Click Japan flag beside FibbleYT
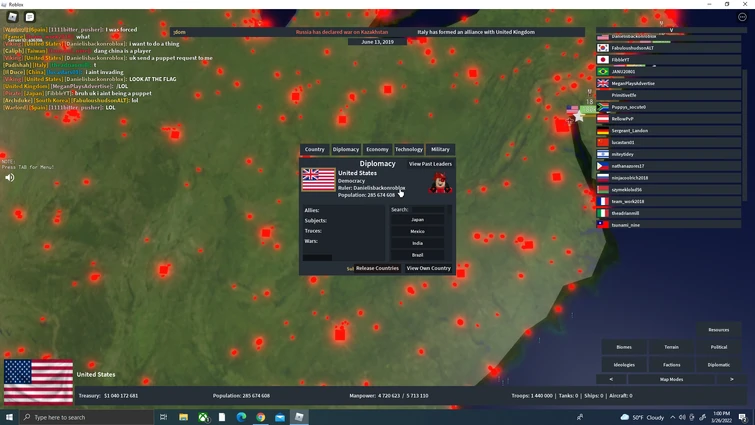The height and width of the screenshot is (425, 755). 603,60
